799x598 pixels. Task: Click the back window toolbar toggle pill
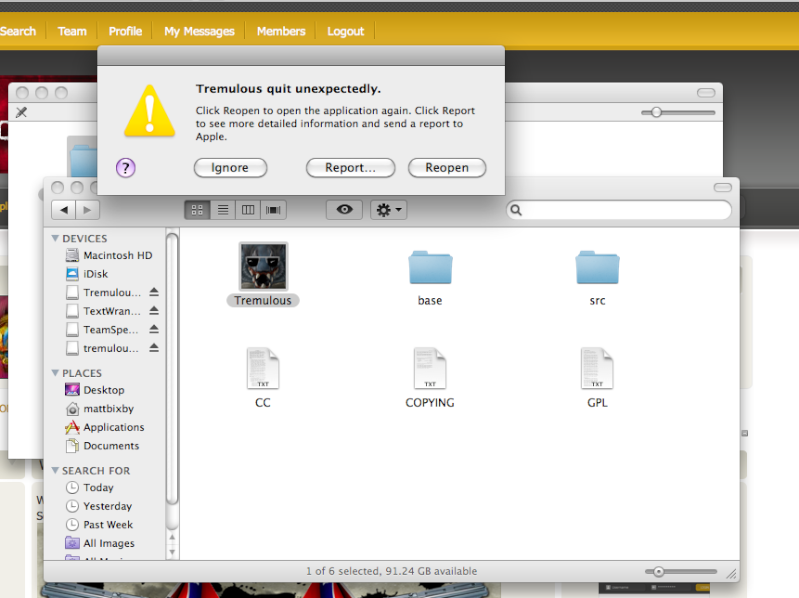coord(706,93)
